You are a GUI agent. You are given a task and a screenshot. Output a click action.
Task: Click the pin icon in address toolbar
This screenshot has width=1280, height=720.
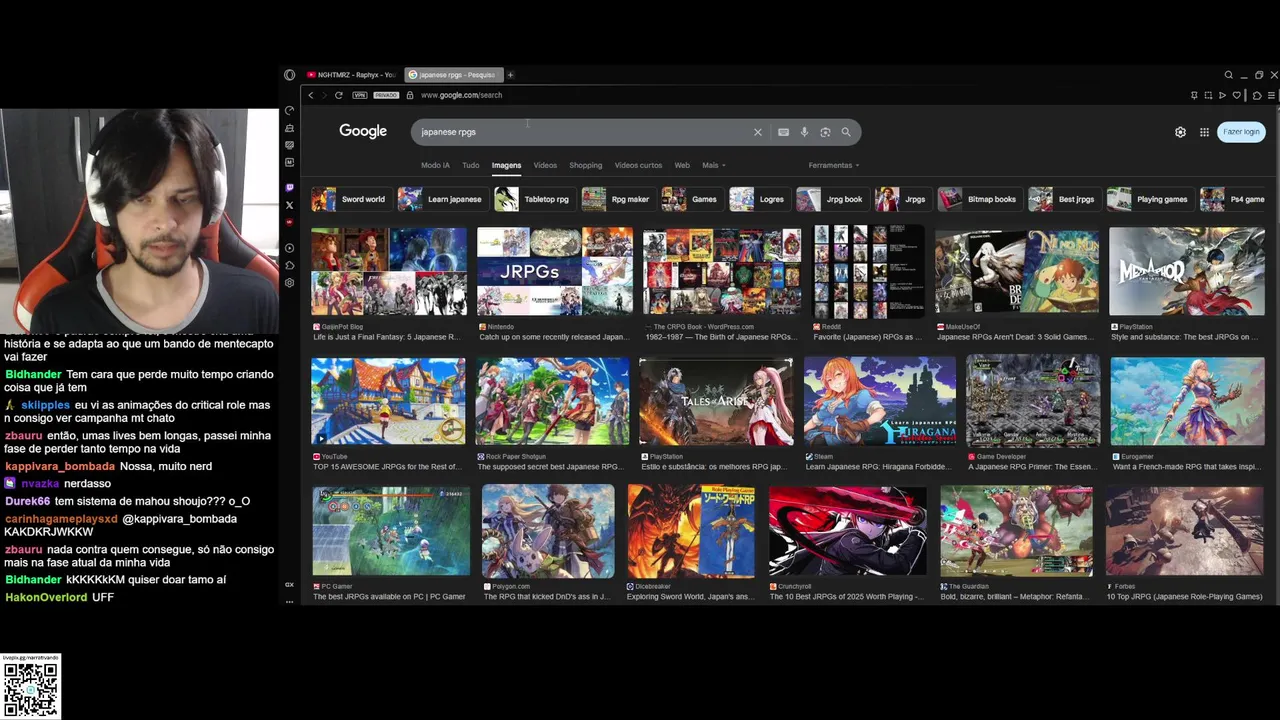[x=1194, y=95]
